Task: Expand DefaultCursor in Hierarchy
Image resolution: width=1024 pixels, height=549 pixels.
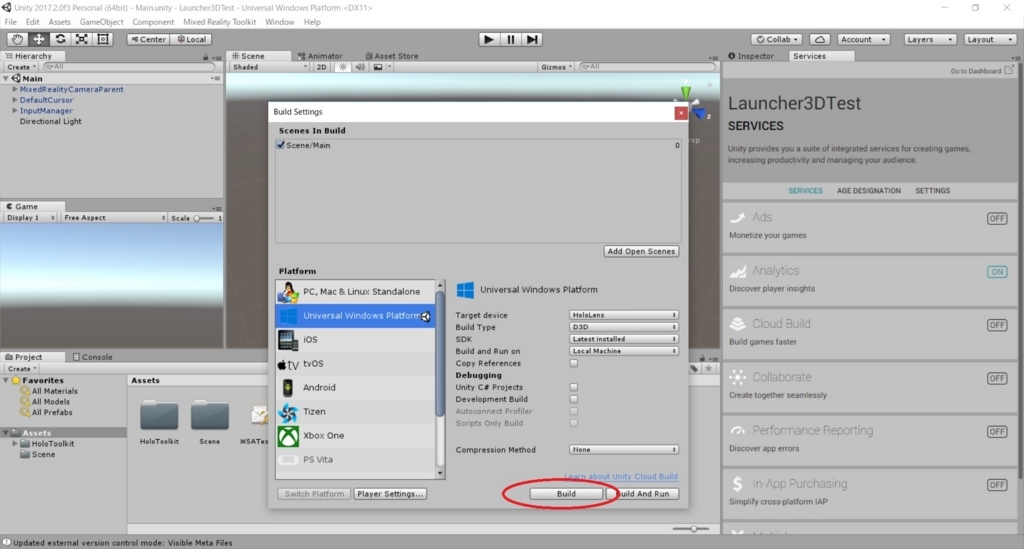Action: pyautogui.click(x=15, y=100)
